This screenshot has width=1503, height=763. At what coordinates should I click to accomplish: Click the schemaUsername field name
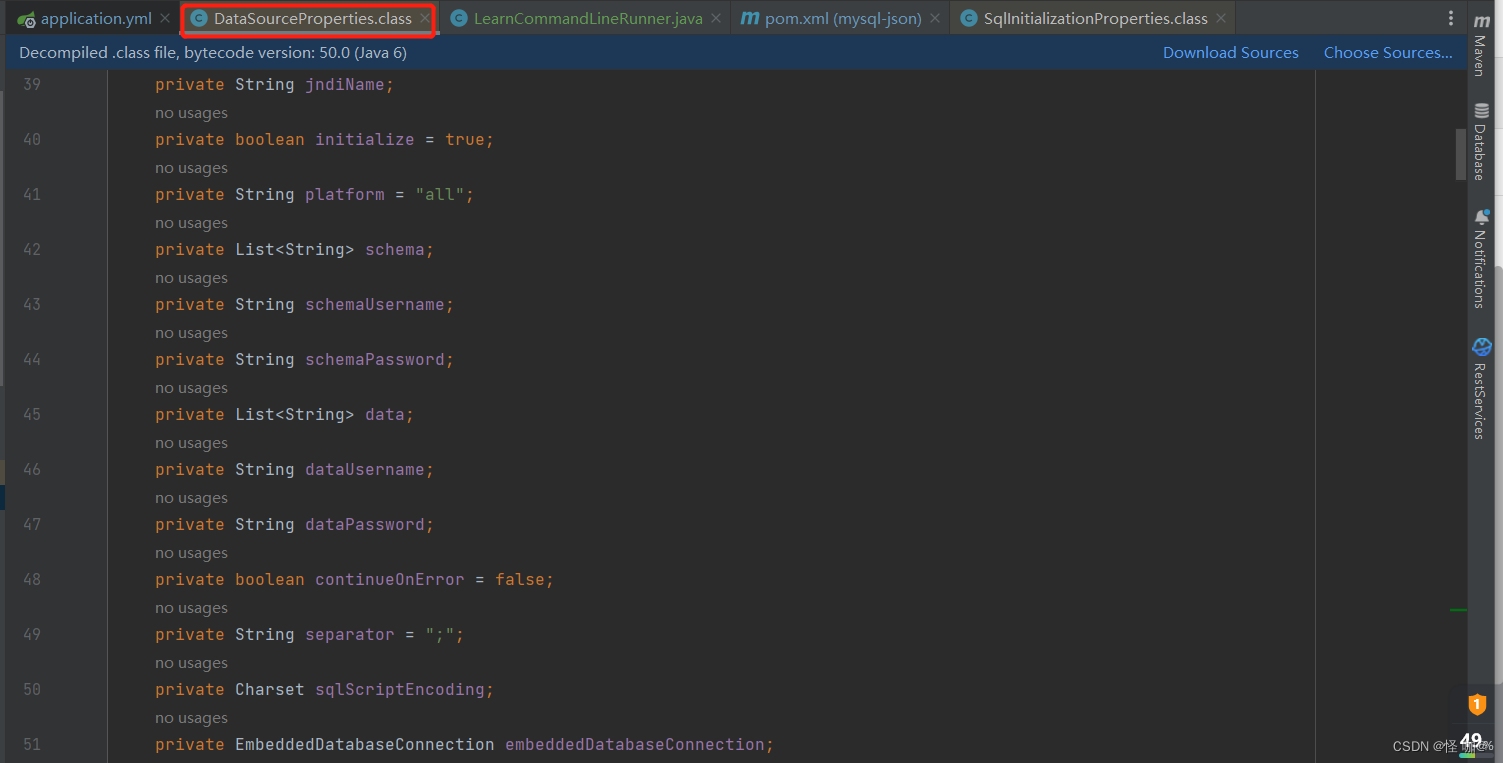coord(375,305)
